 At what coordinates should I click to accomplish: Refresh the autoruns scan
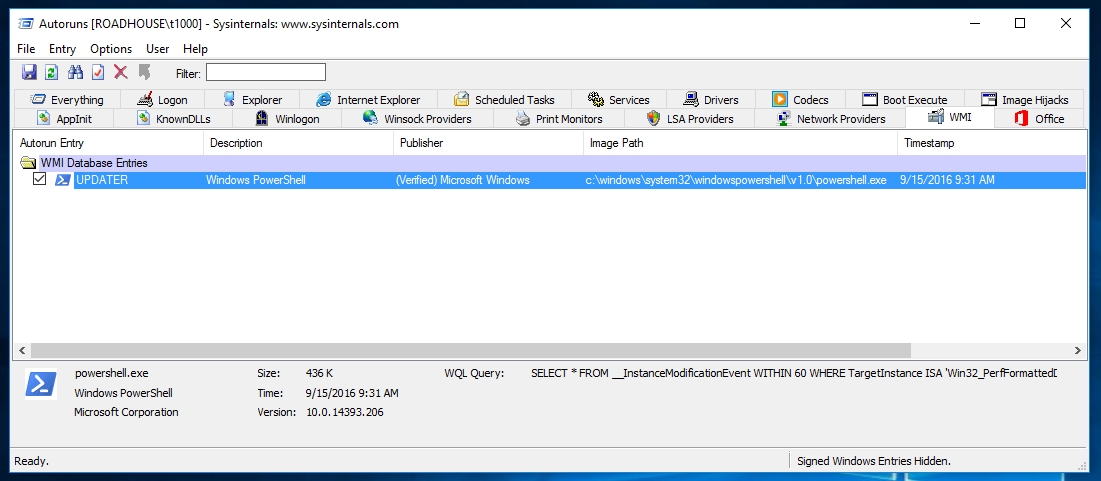coord(51,72)
